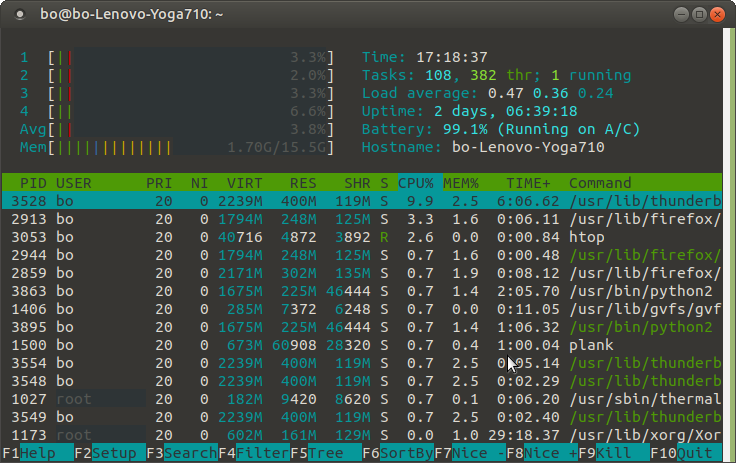Click F8 Nice + button
This screenshot has height=463, width=736.
coord(542,453)
